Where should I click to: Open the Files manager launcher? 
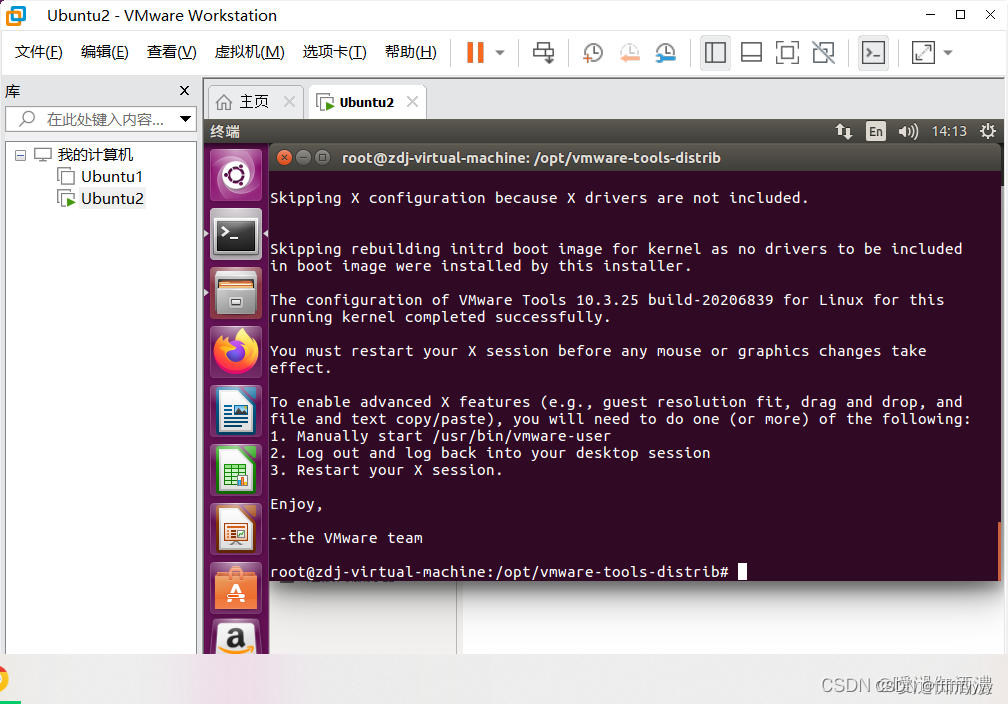pos(237,293)
